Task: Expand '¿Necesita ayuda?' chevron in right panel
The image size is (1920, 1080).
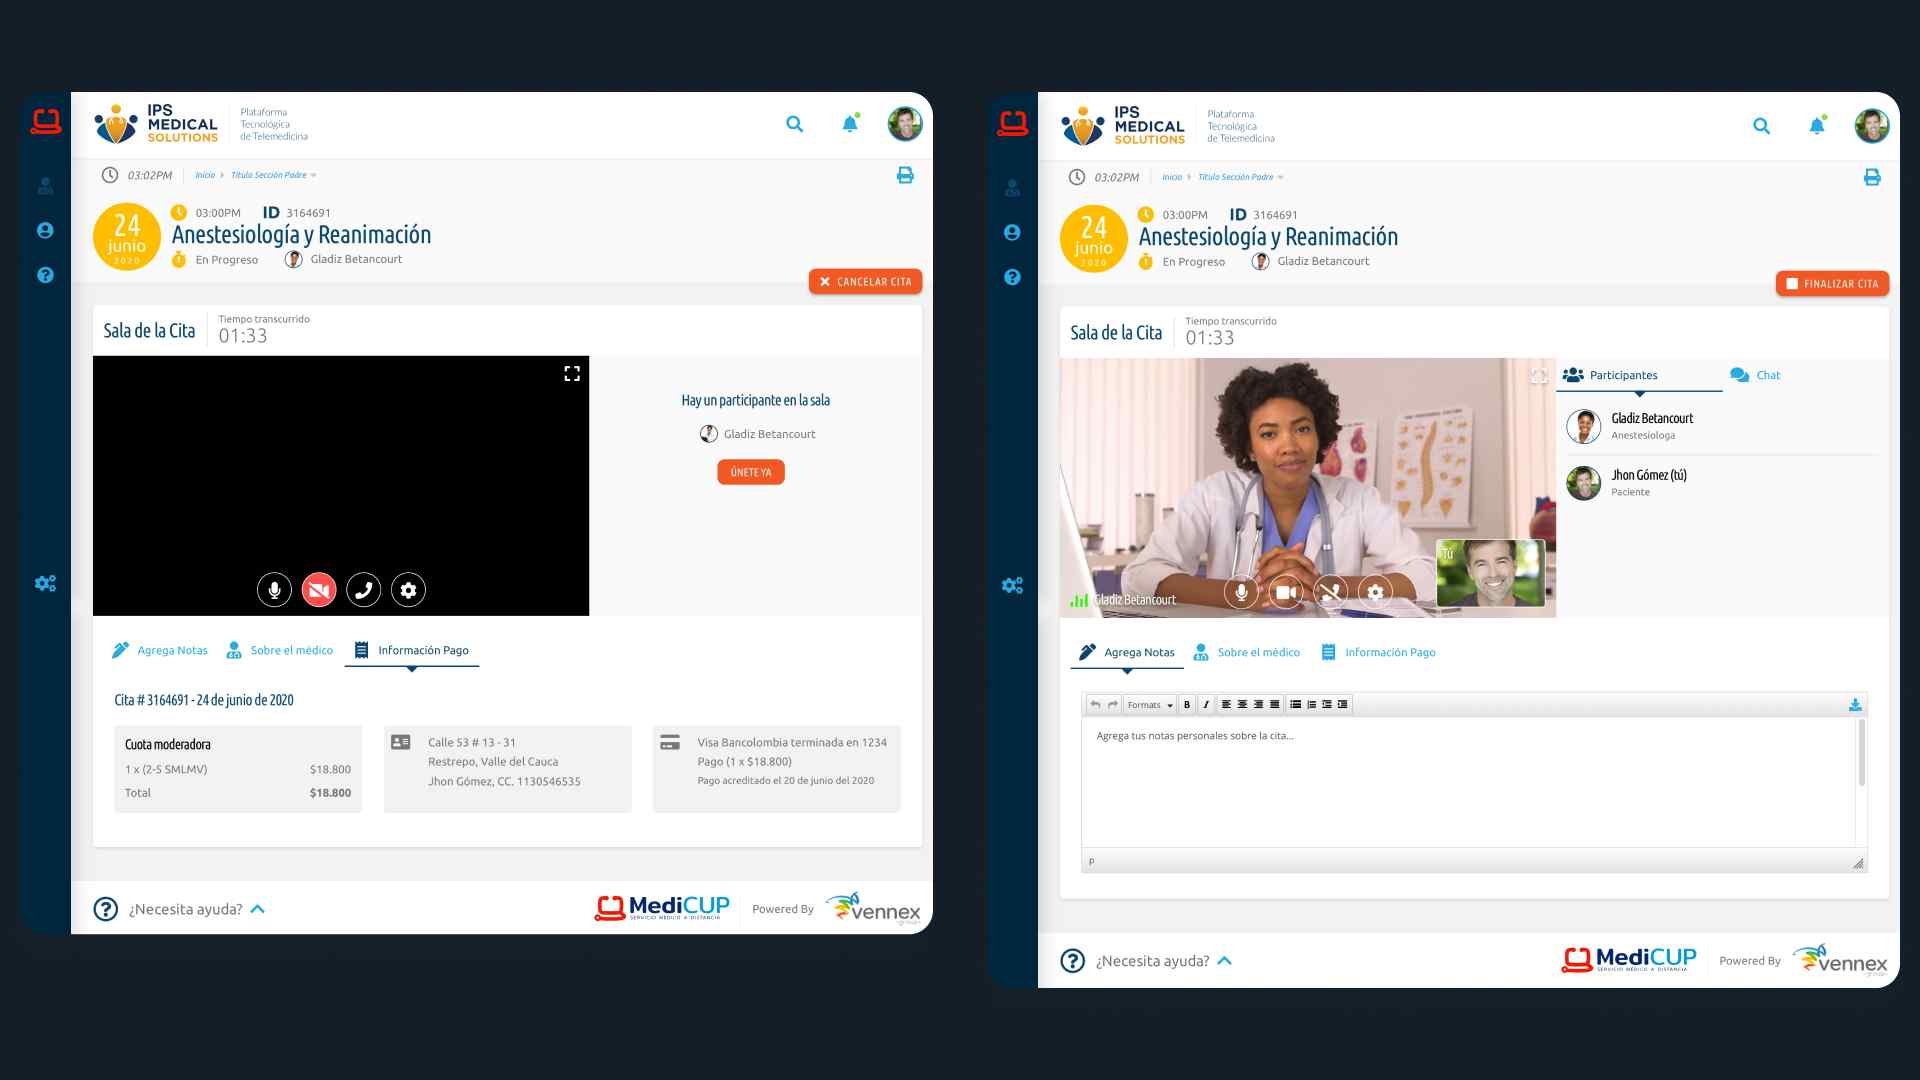Action: [x=1225, y=961]
